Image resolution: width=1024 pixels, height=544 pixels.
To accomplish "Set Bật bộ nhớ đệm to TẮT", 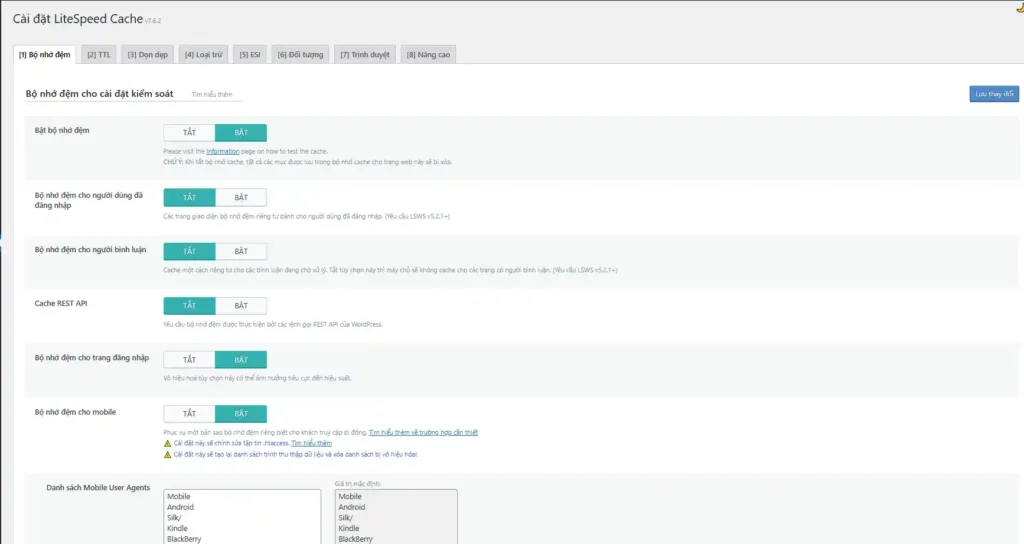I will (x=189, y=133).
